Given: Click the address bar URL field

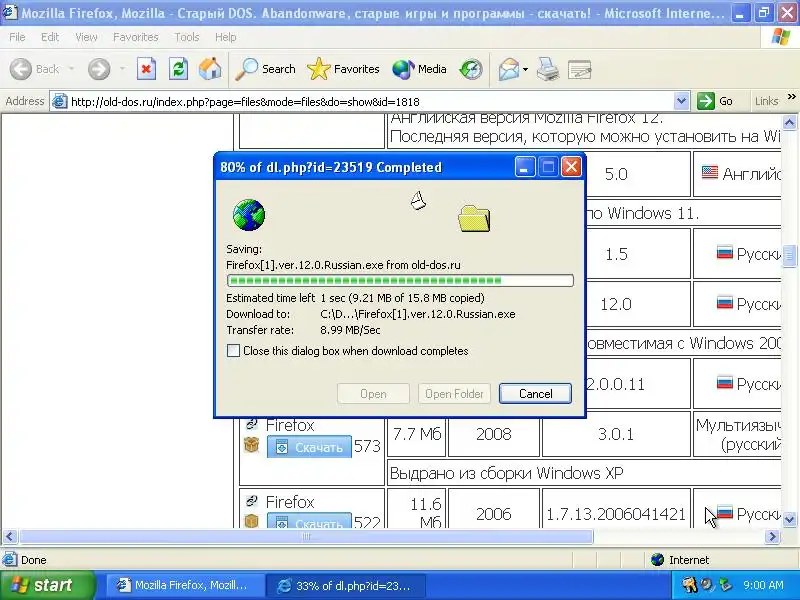Looking at the screenshot, I should pos(370,101).
